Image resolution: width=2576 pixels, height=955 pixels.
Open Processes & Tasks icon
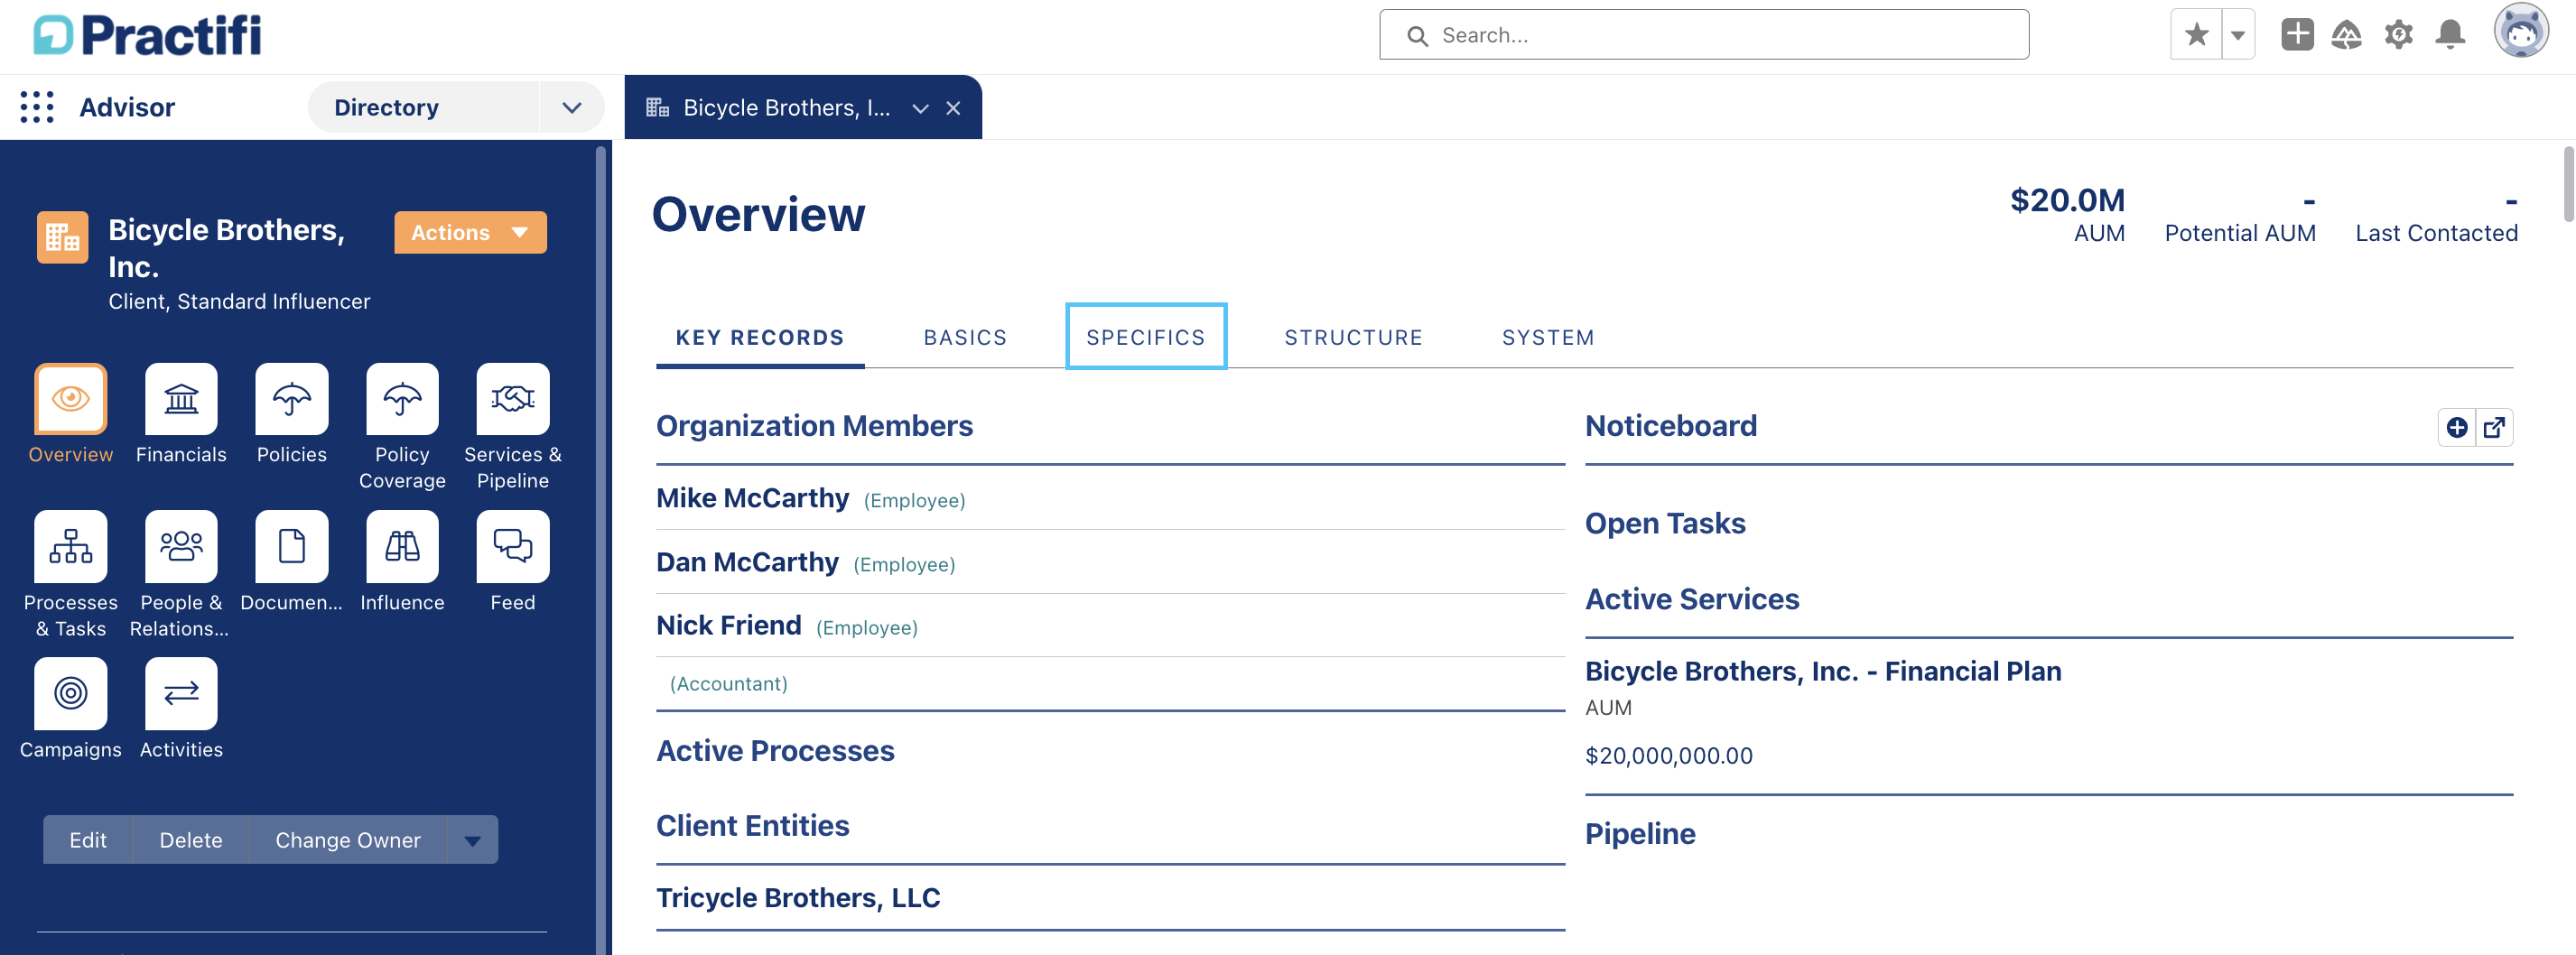(x=70, y=546)
